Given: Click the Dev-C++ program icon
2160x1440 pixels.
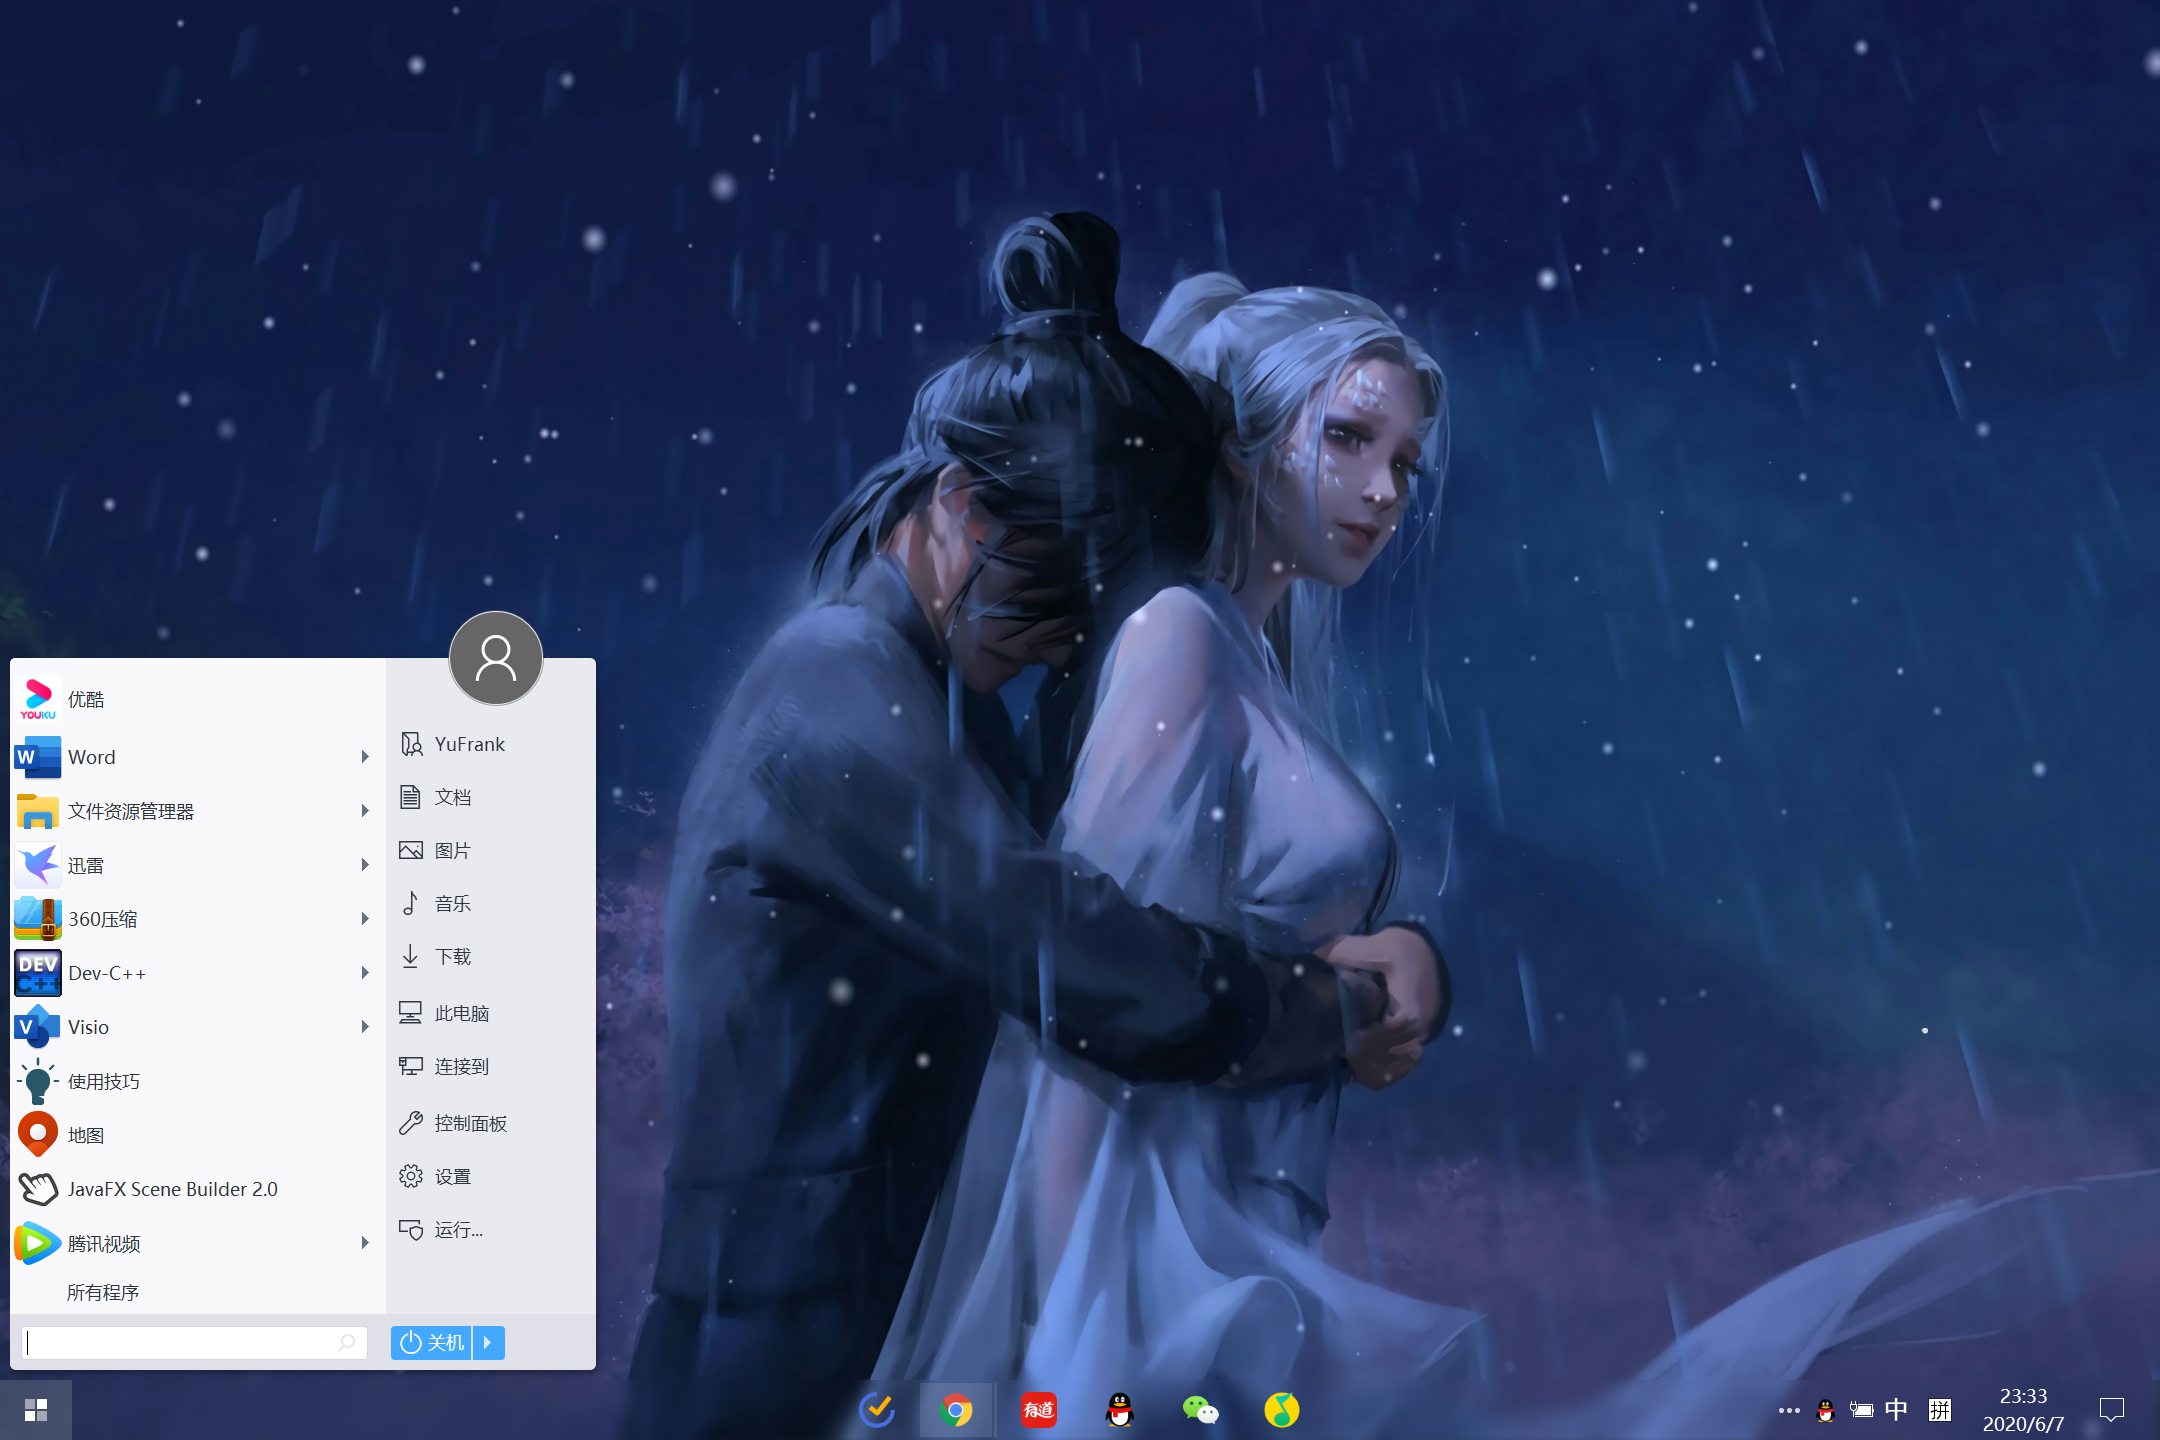Looking at the screenshot, I should [38, 973].
